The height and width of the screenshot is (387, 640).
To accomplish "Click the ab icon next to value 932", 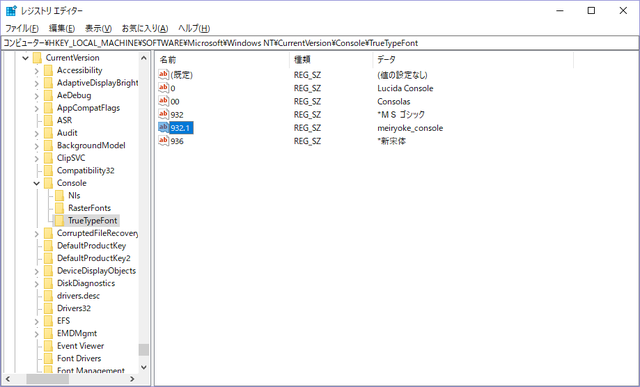I will tap(163, 114).
